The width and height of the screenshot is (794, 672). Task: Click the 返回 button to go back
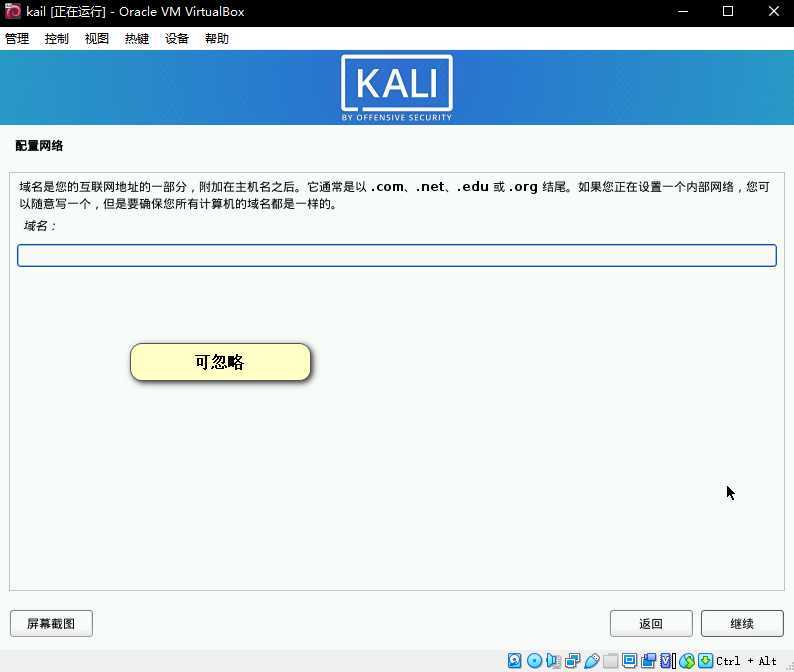[x=651, y=623]
